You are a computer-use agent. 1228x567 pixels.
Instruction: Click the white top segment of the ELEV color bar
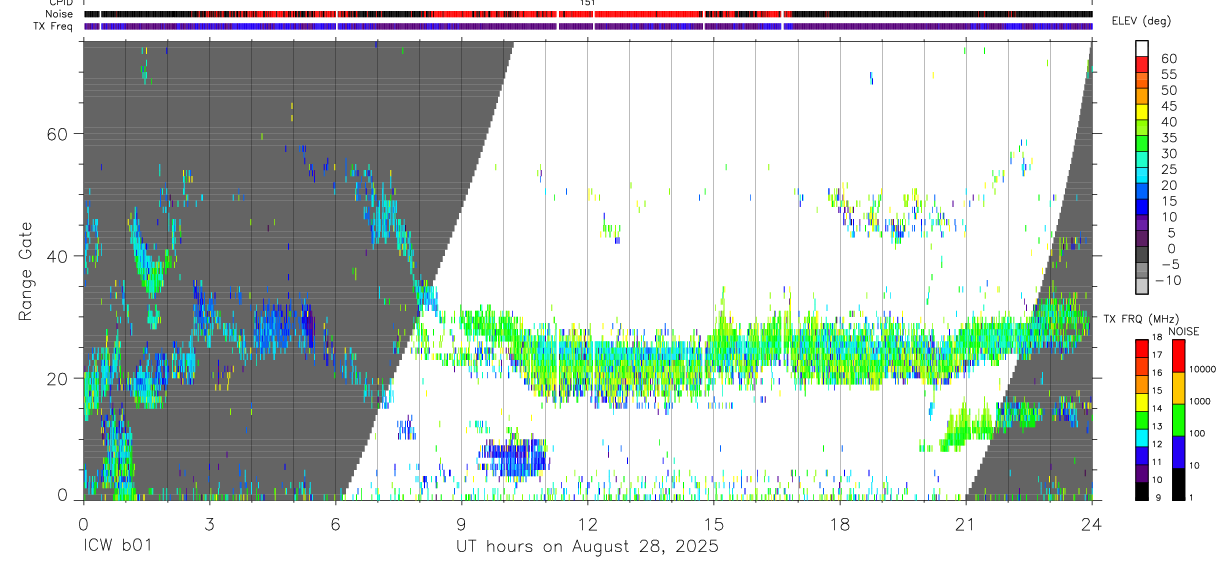pos(1142,49)
